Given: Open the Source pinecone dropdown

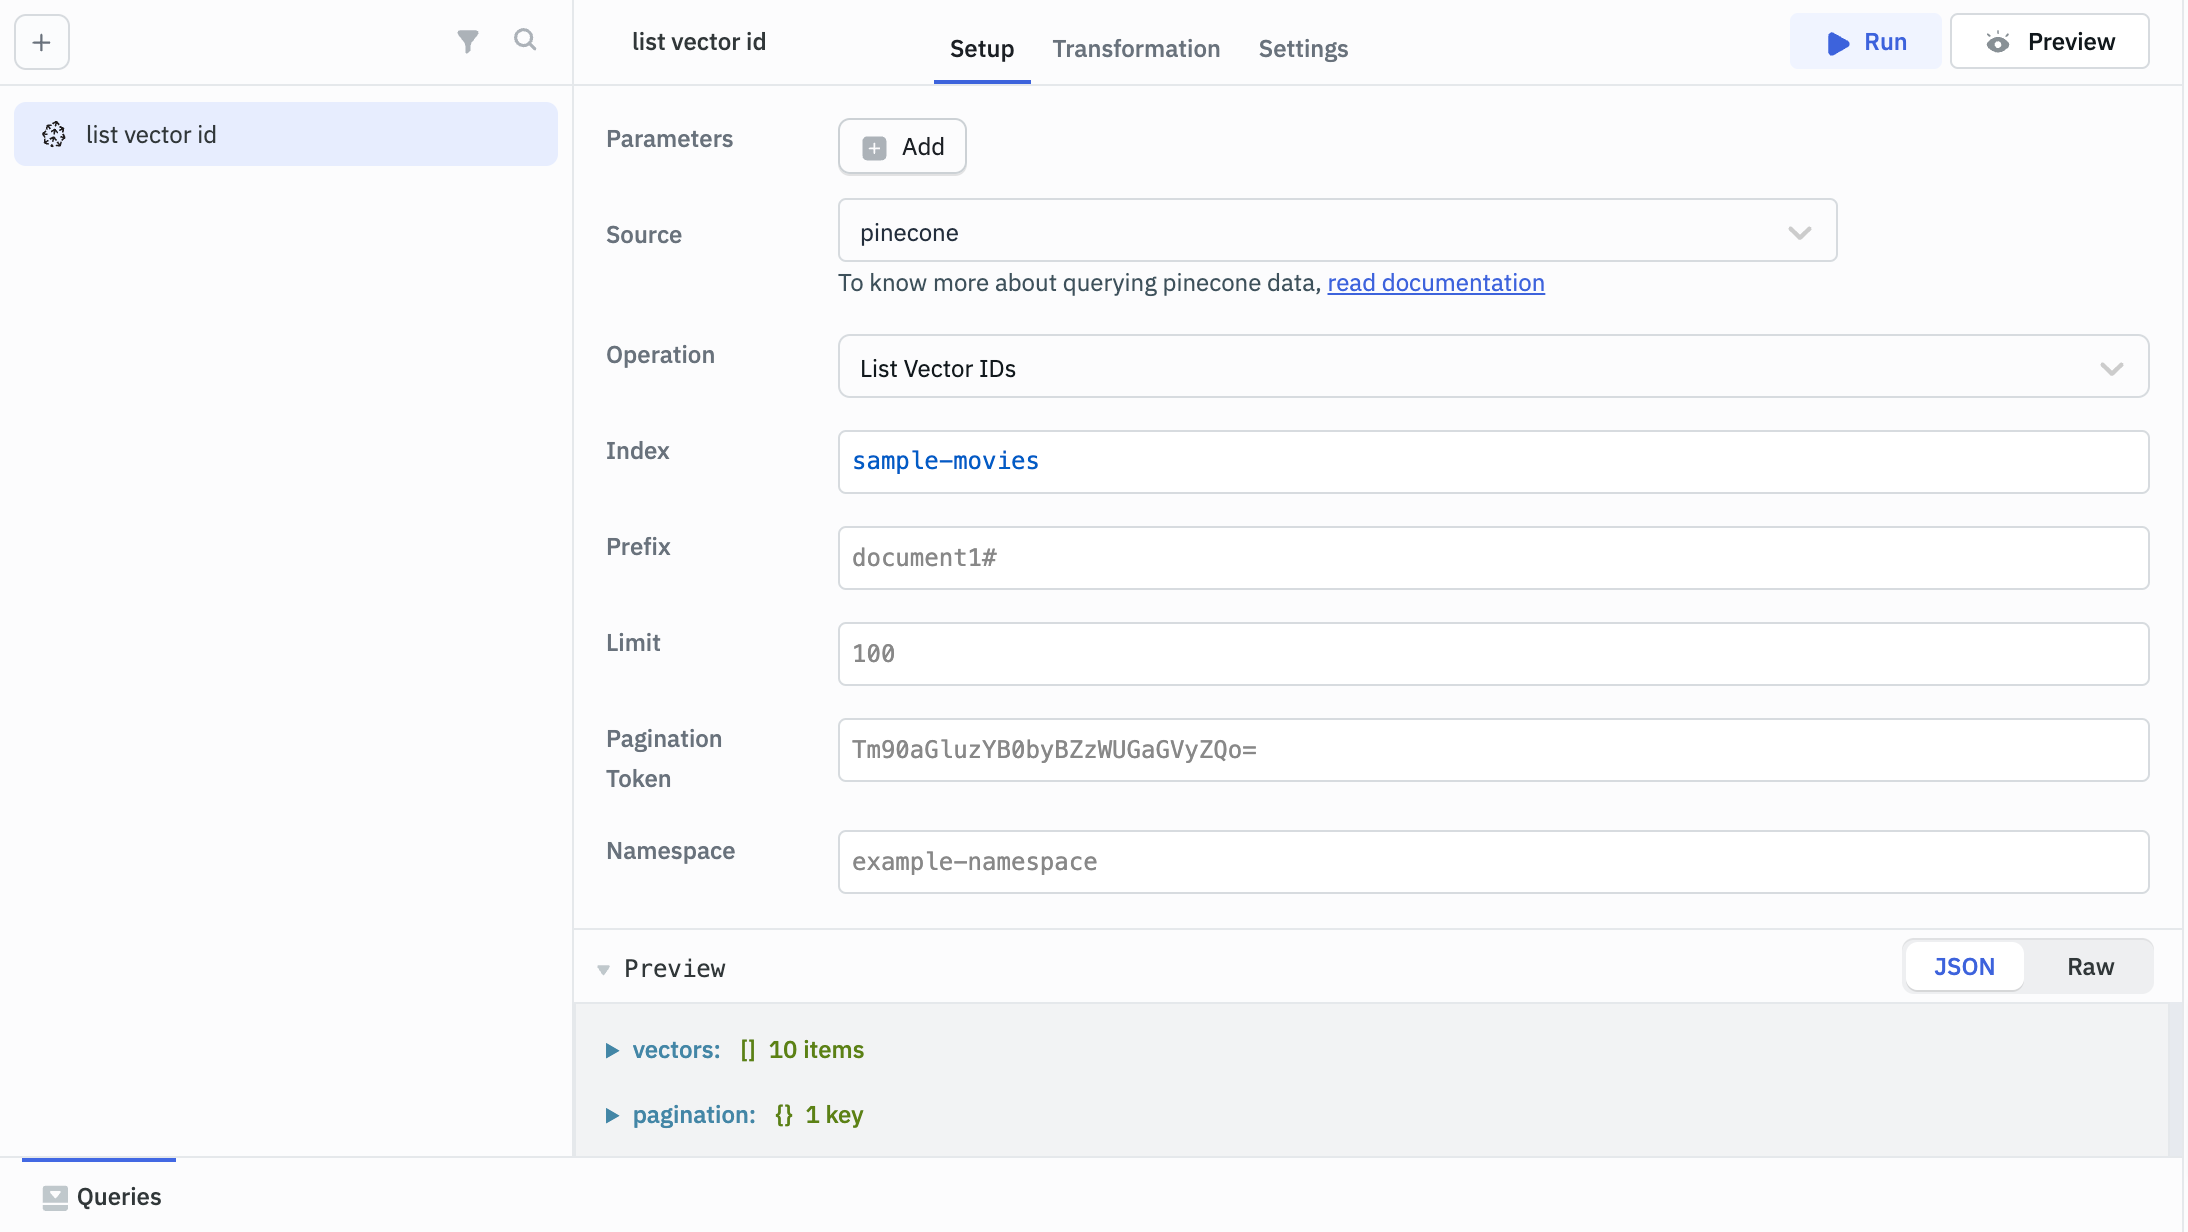Looking at the screenshot, I should (x=1337, y=232).
